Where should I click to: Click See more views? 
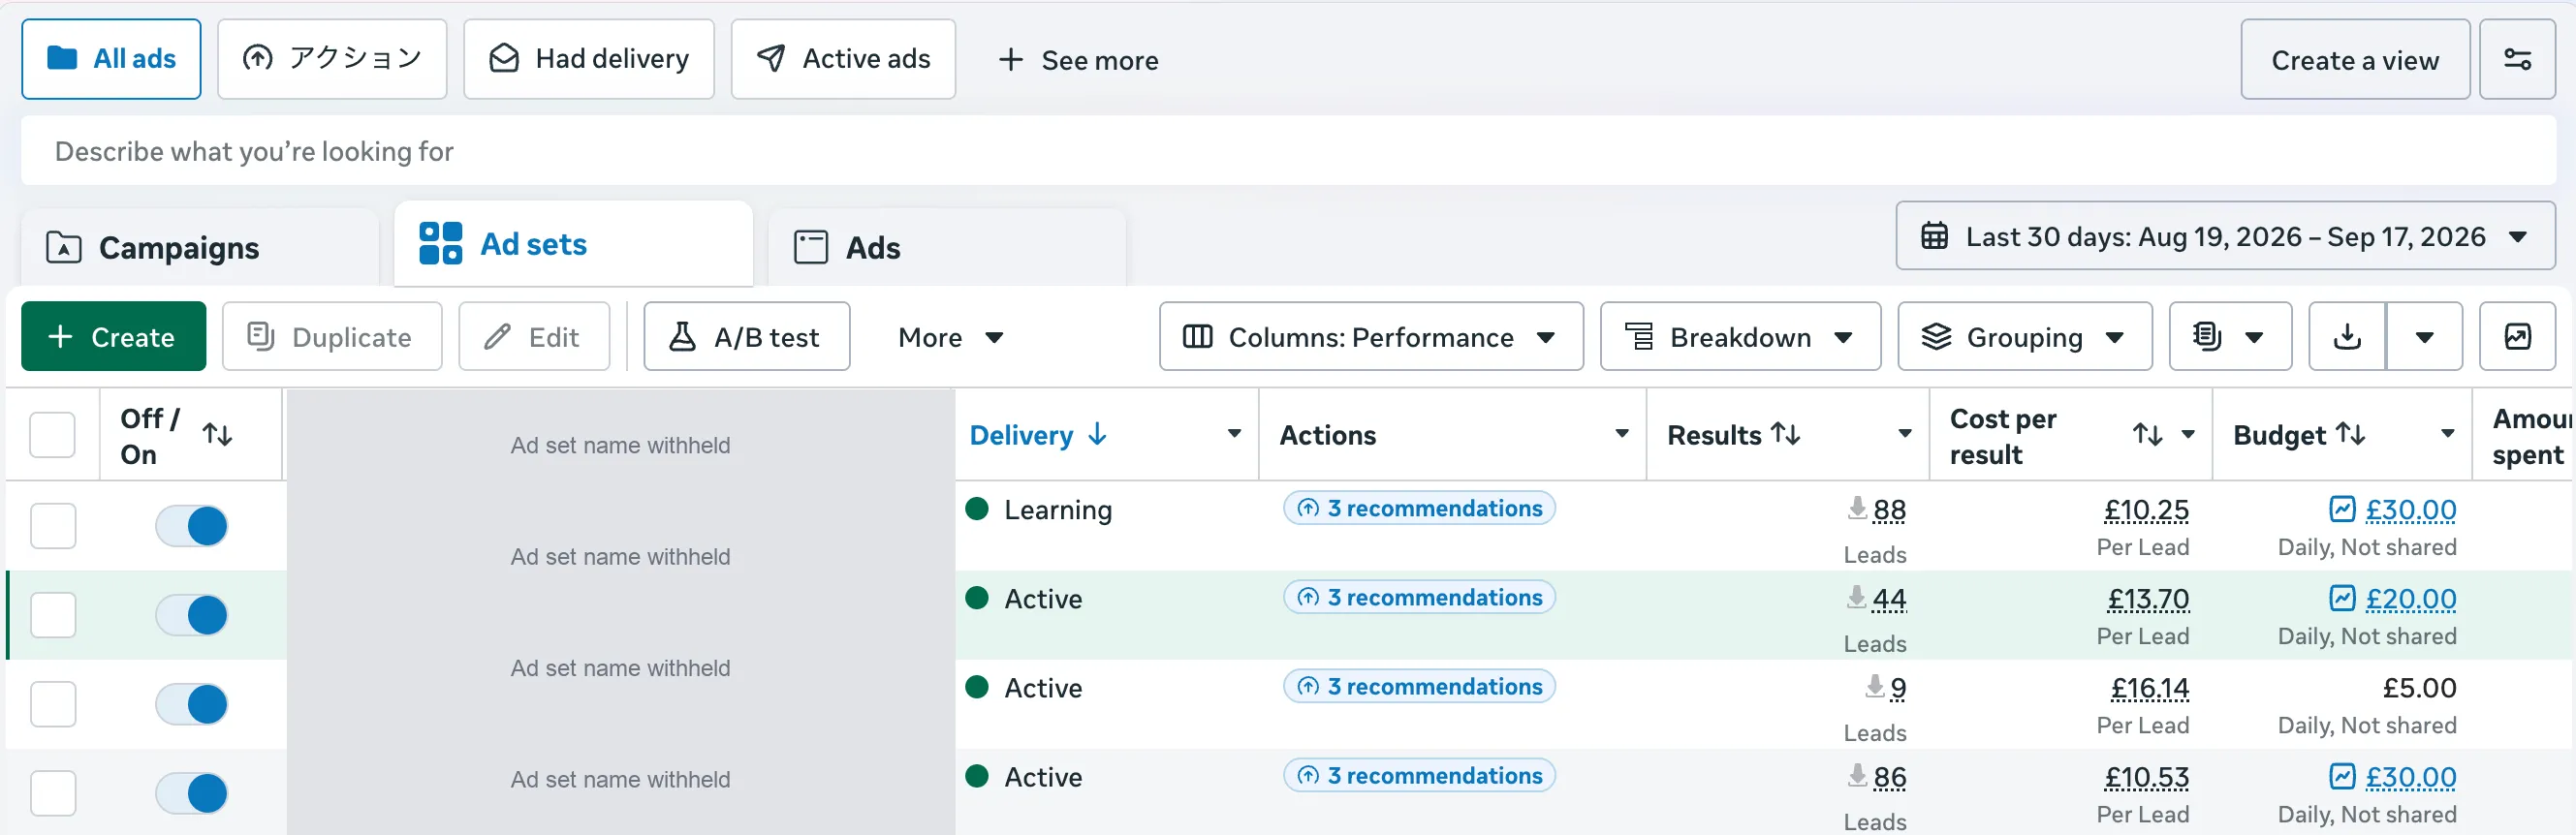(1078, 60)
